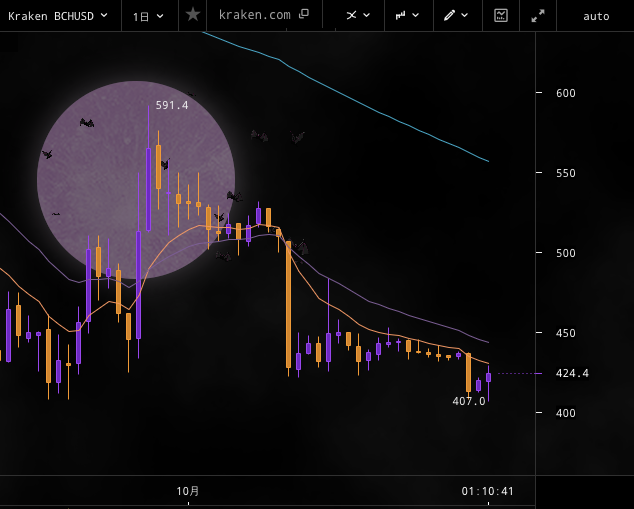Open the indicators crossed-lines dropdown
The width and height of the screenshot is (634, 509).
coord(358,15)
